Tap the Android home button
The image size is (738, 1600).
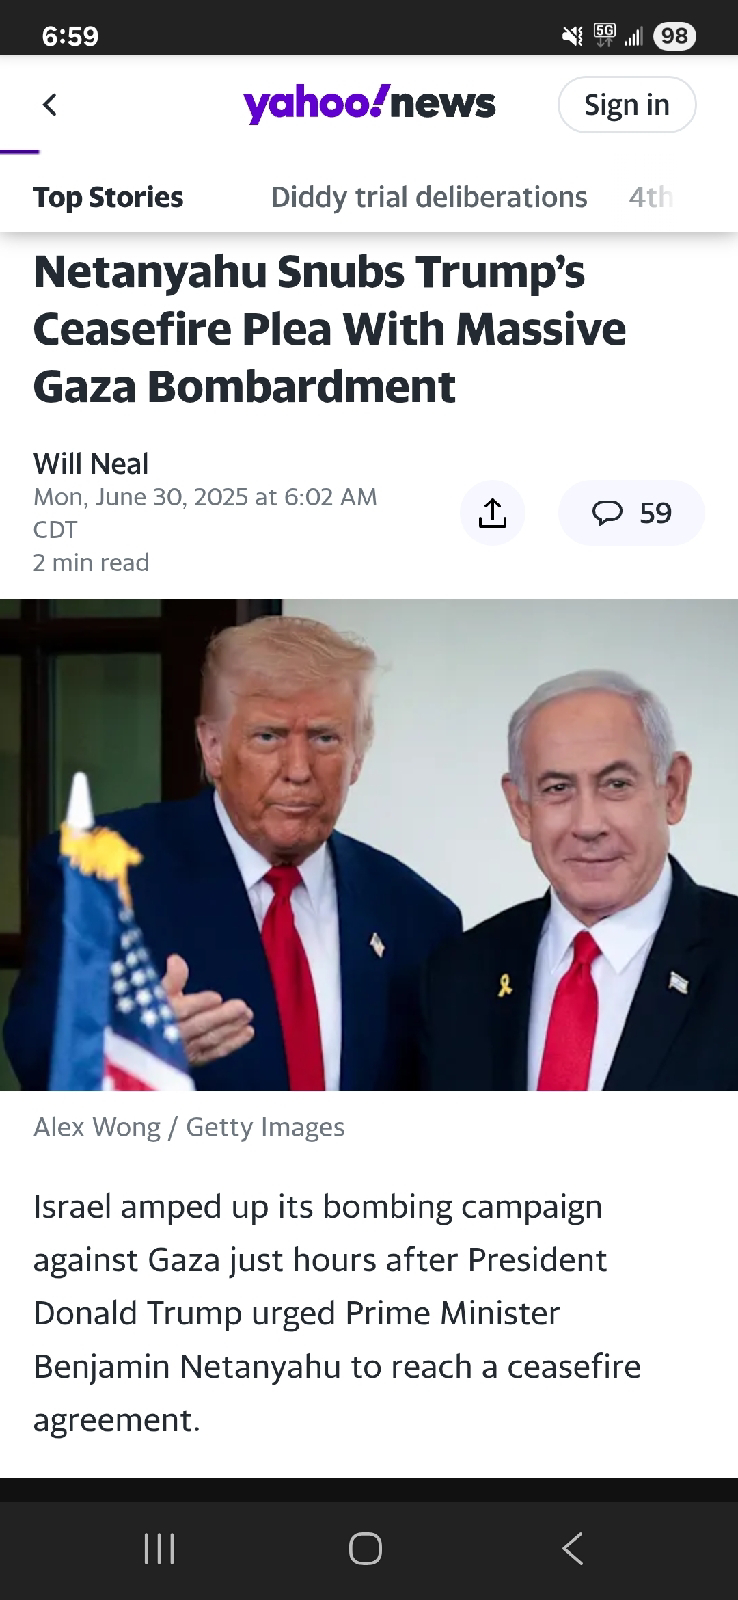365,1549
